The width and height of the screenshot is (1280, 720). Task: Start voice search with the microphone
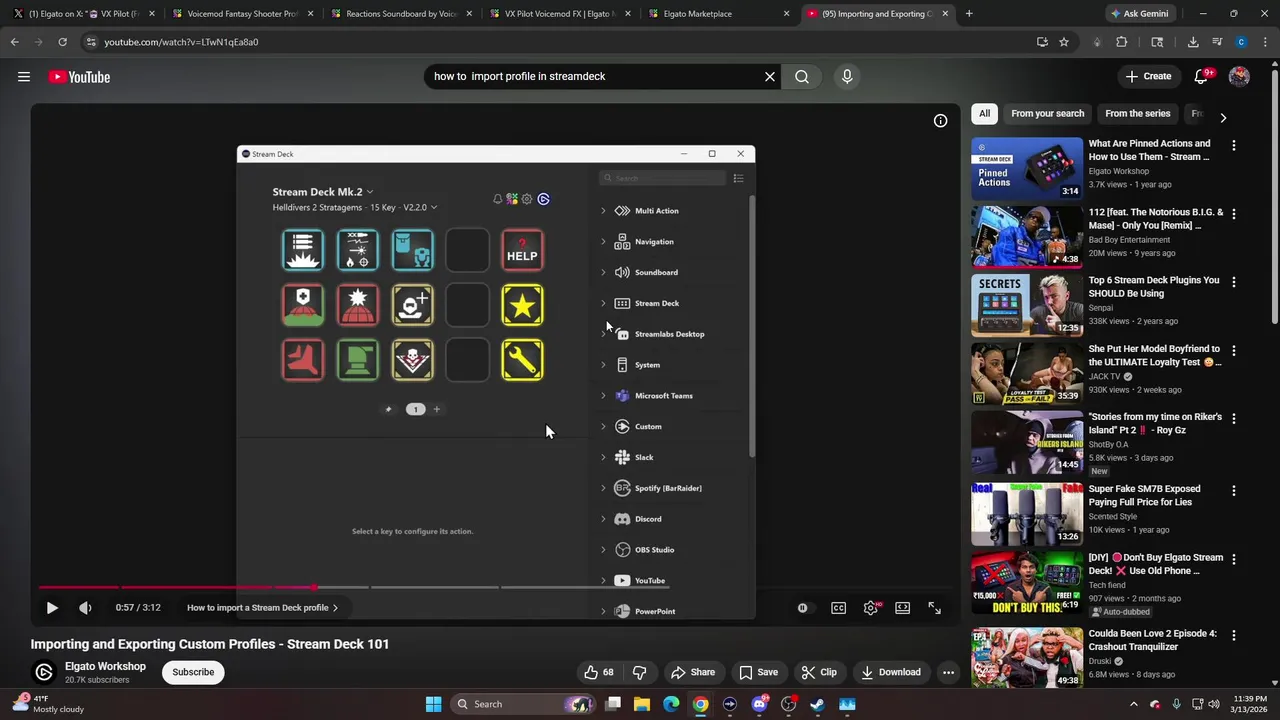[x=847, y=76]
